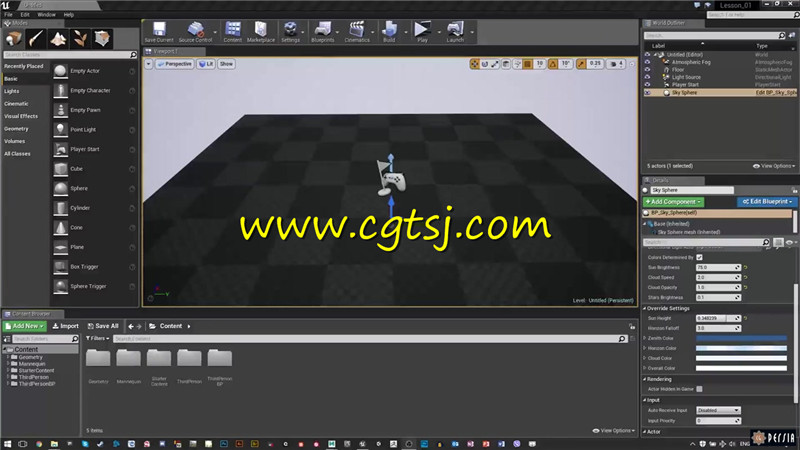800x450 pixels.
Task: Select the Cube shape icon
Action: [61, 169]
